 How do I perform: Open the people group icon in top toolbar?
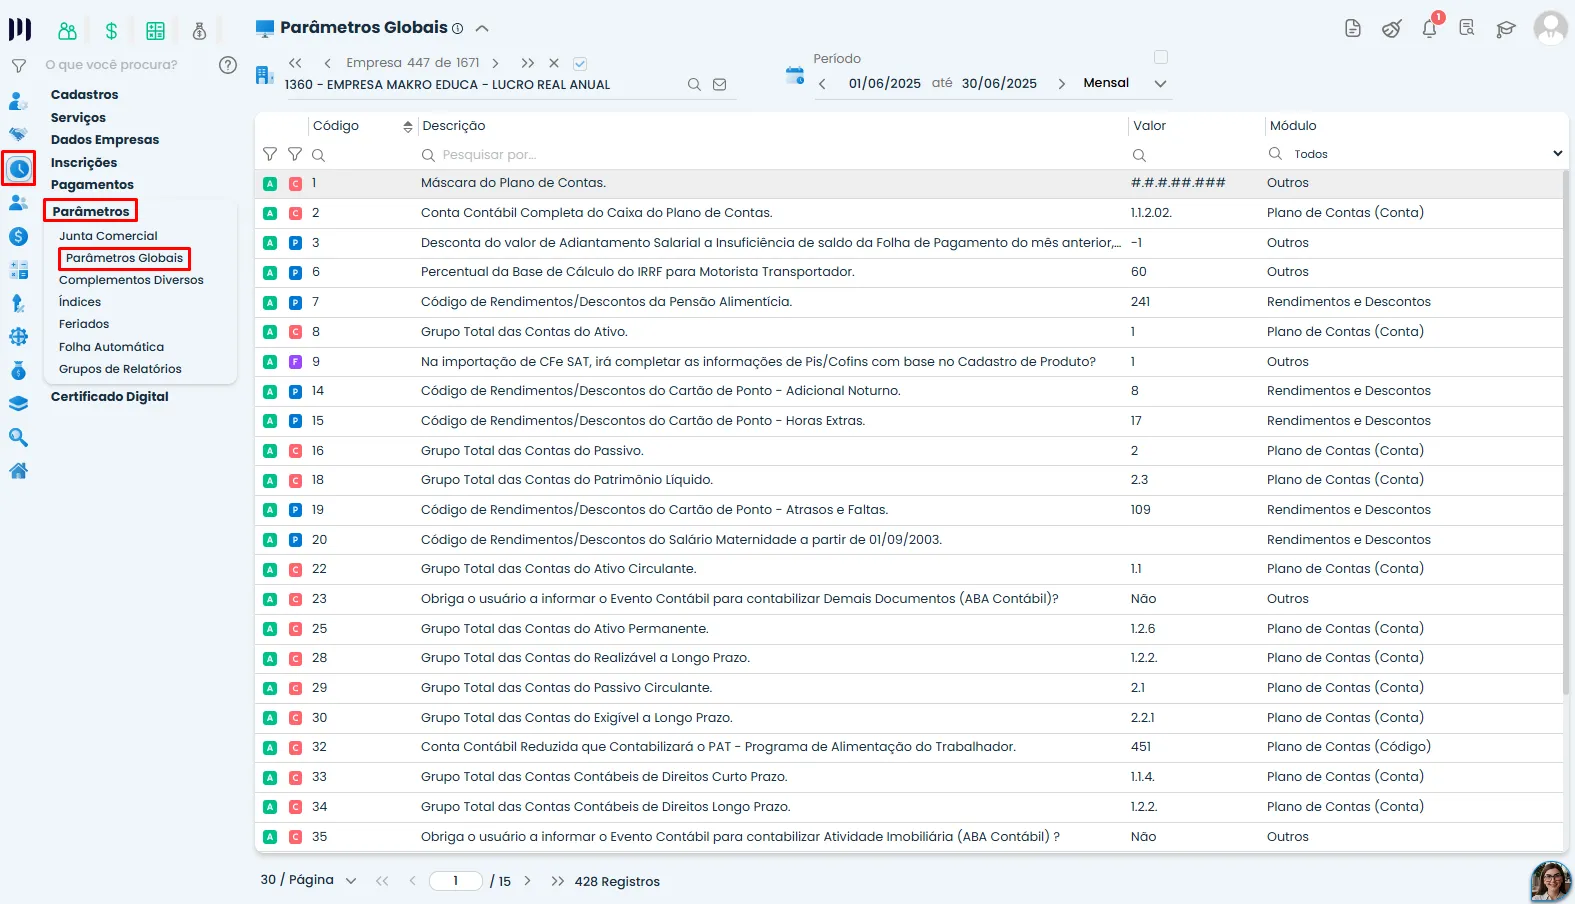click(67, 31)
